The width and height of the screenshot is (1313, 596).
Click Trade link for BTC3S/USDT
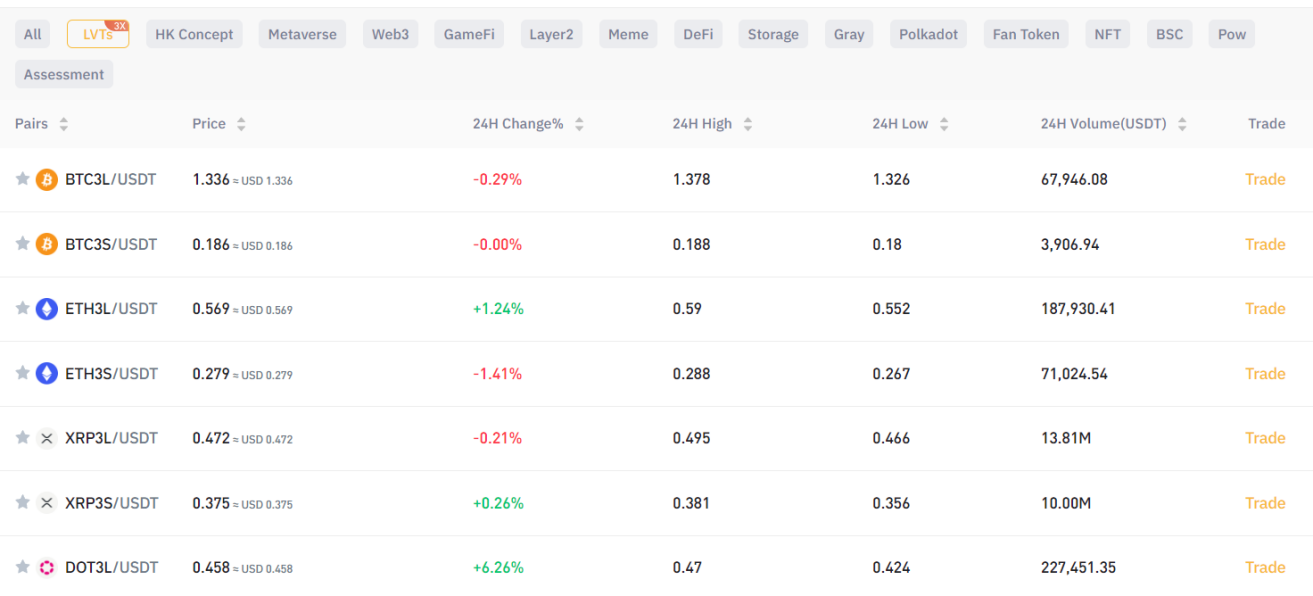1265,245
